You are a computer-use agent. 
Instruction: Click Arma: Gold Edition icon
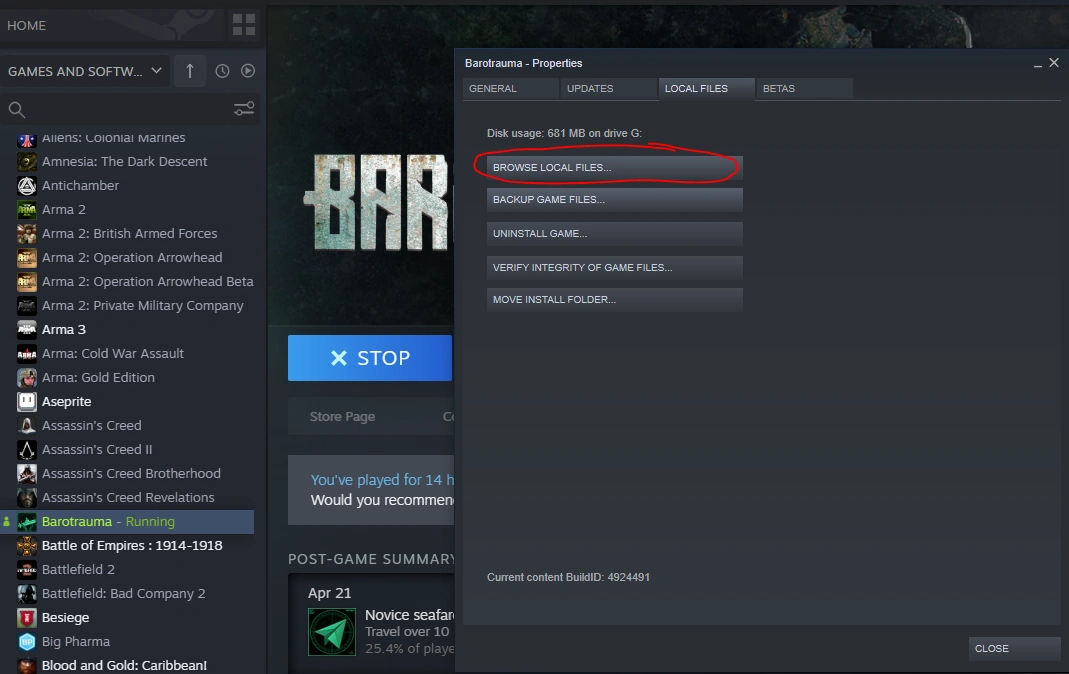[x=27, y=378]
